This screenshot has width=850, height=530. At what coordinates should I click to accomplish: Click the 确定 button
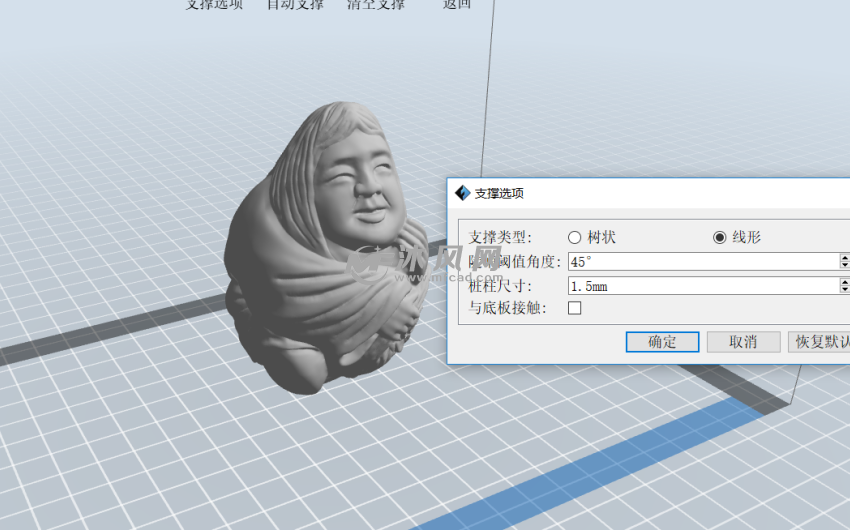click(662, 342)
